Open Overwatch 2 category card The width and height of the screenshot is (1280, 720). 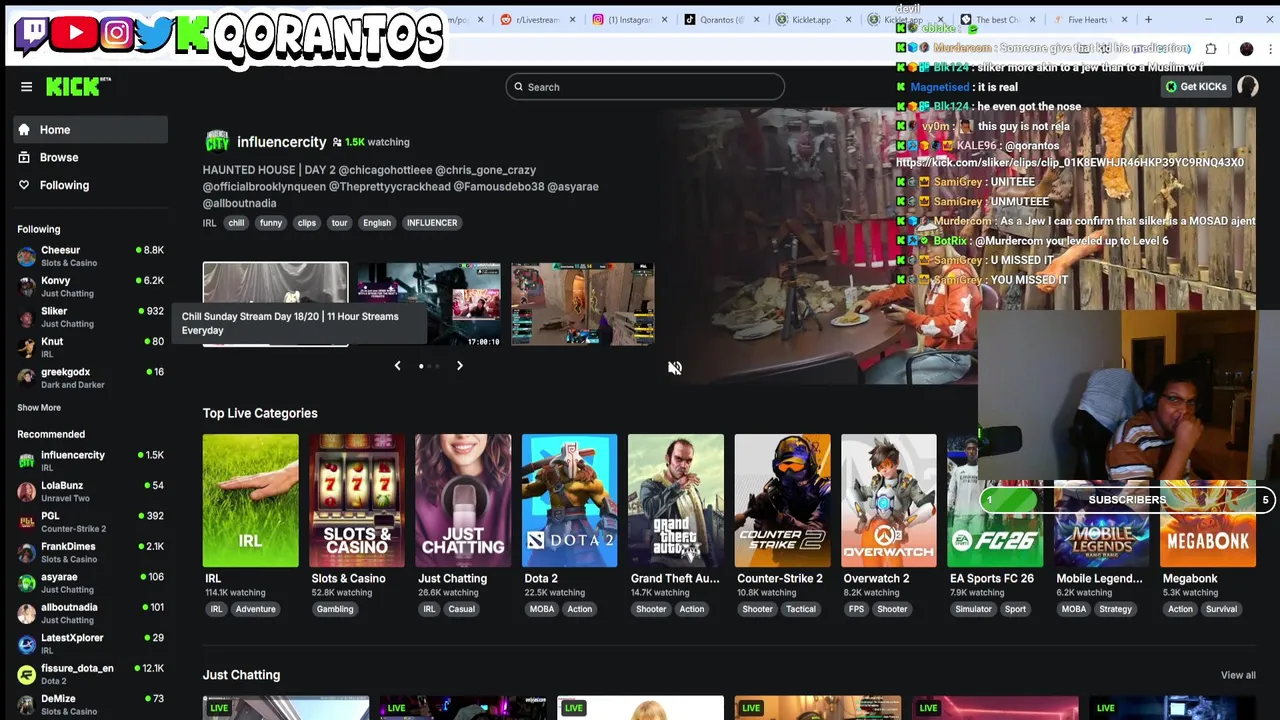click(x=889, y=500)
